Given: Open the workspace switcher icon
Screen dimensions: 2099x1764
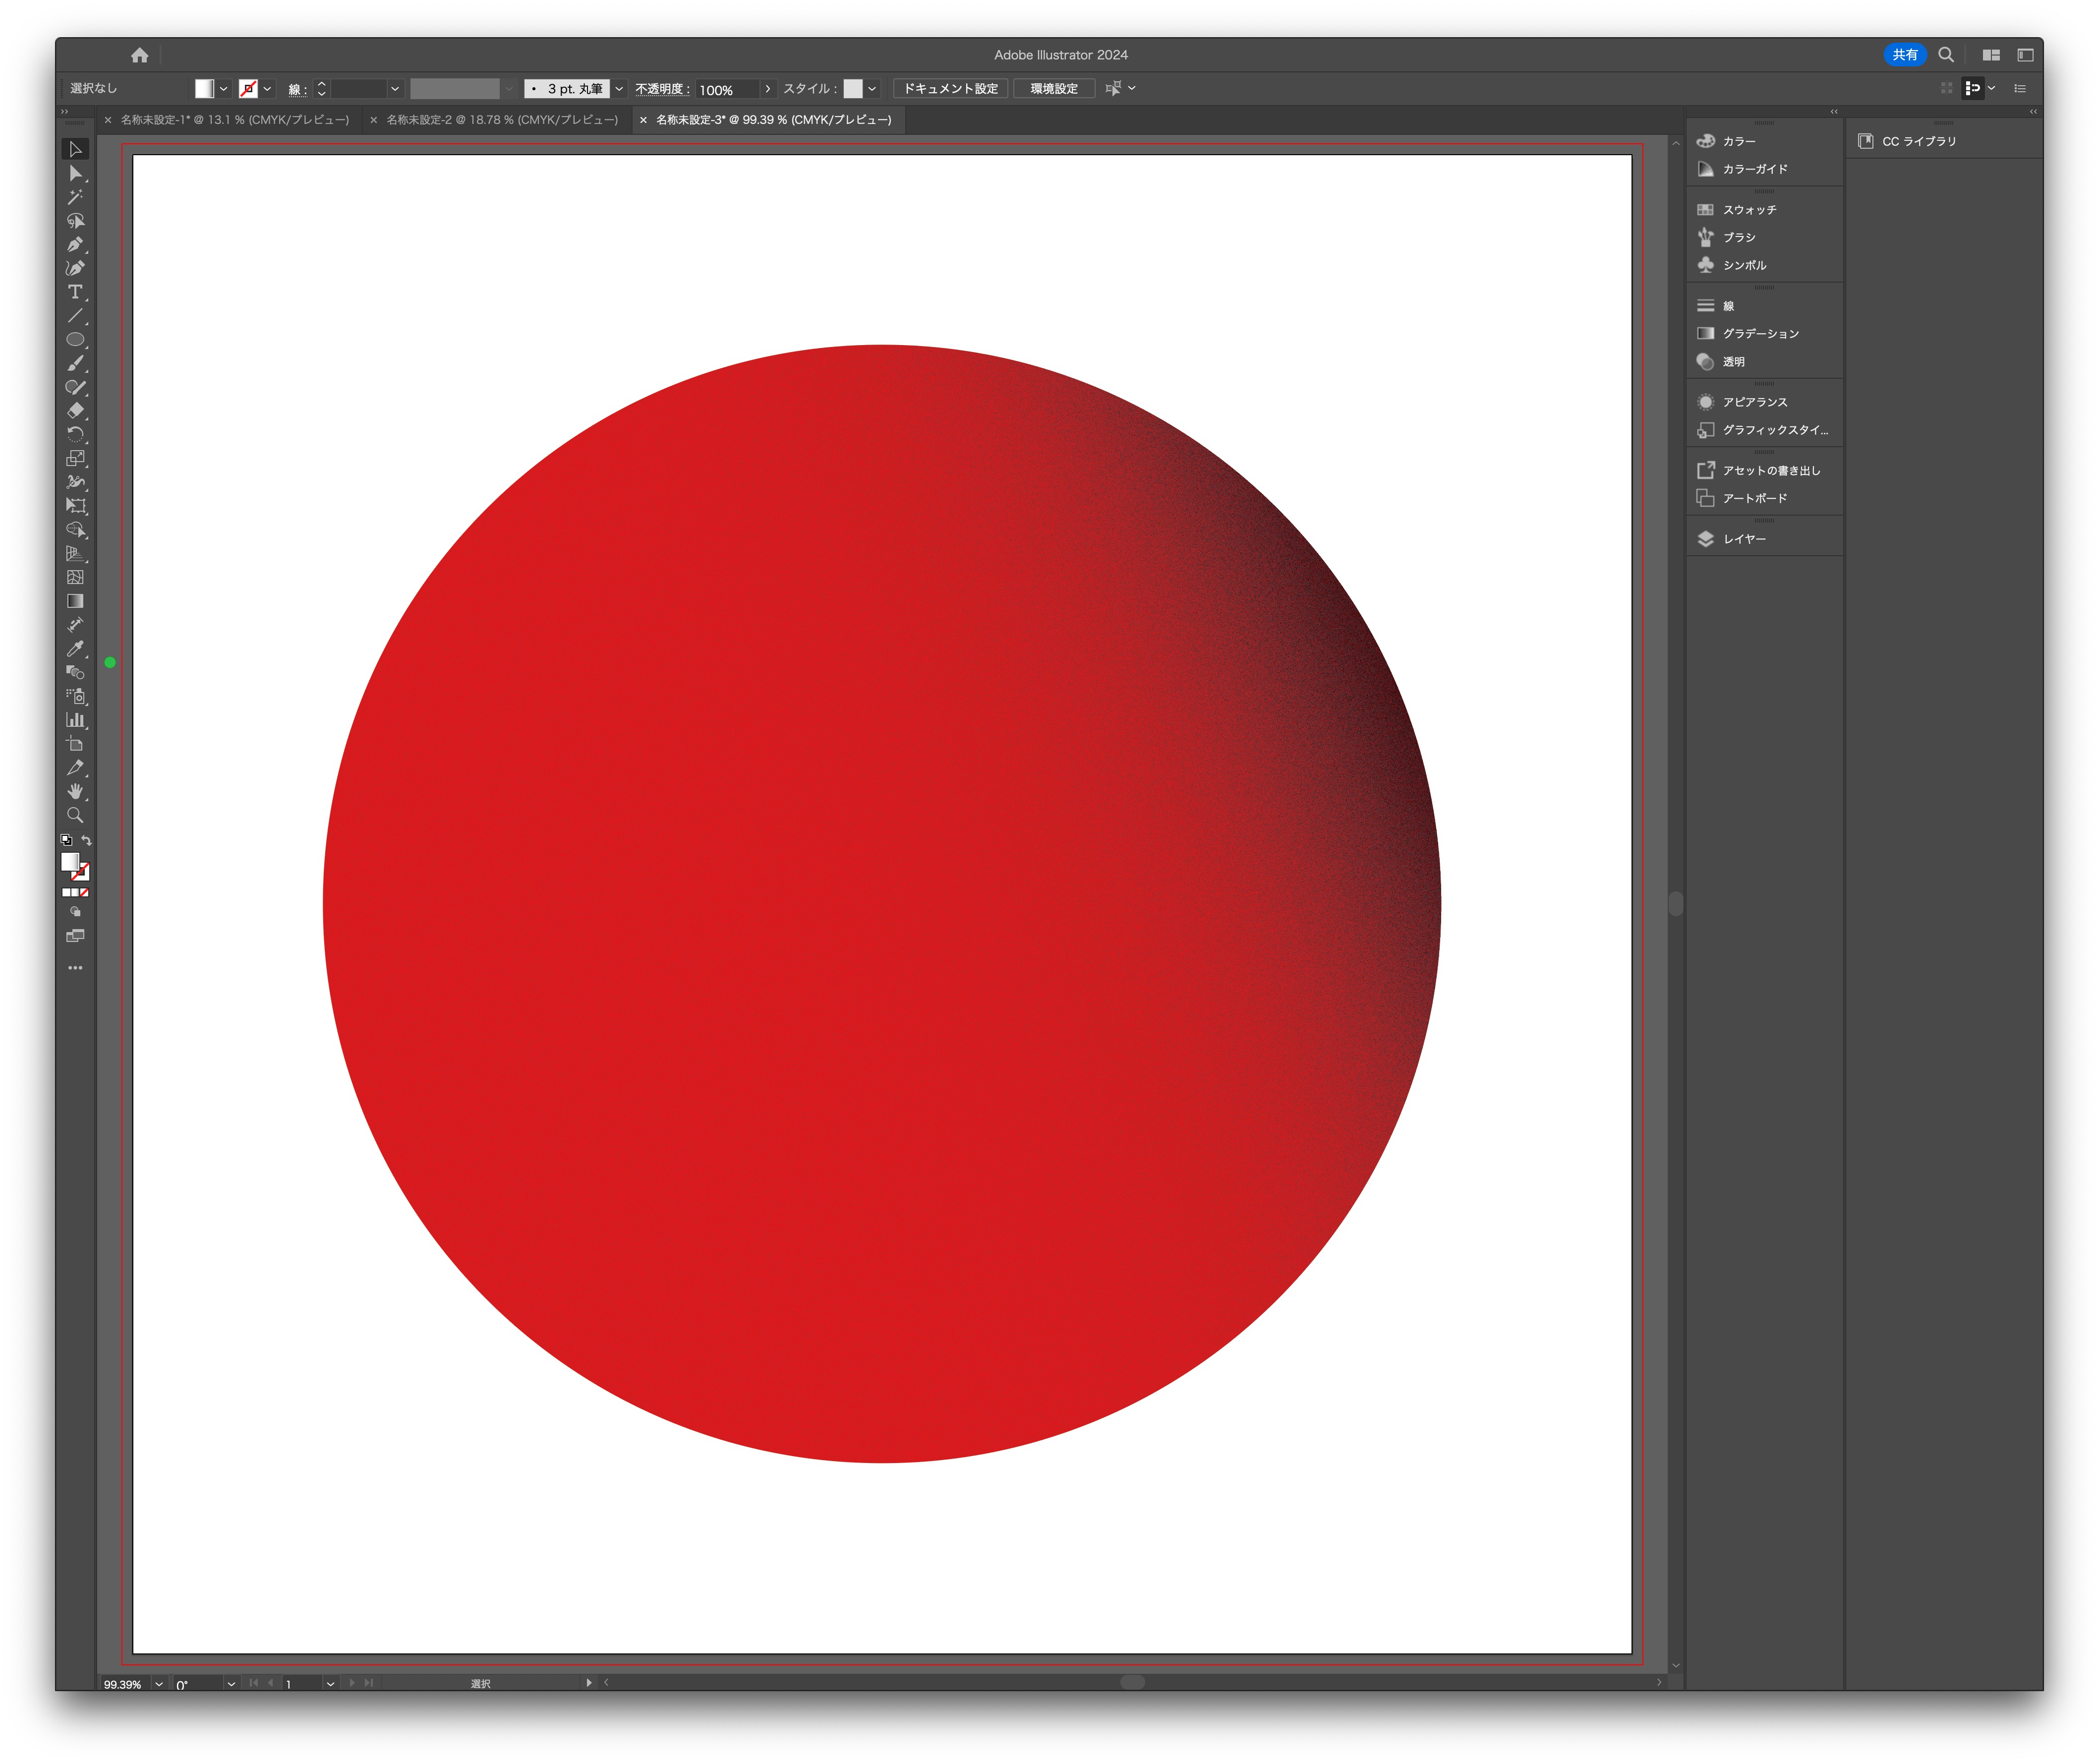Looking at the screenshot, I should 2025,55.
